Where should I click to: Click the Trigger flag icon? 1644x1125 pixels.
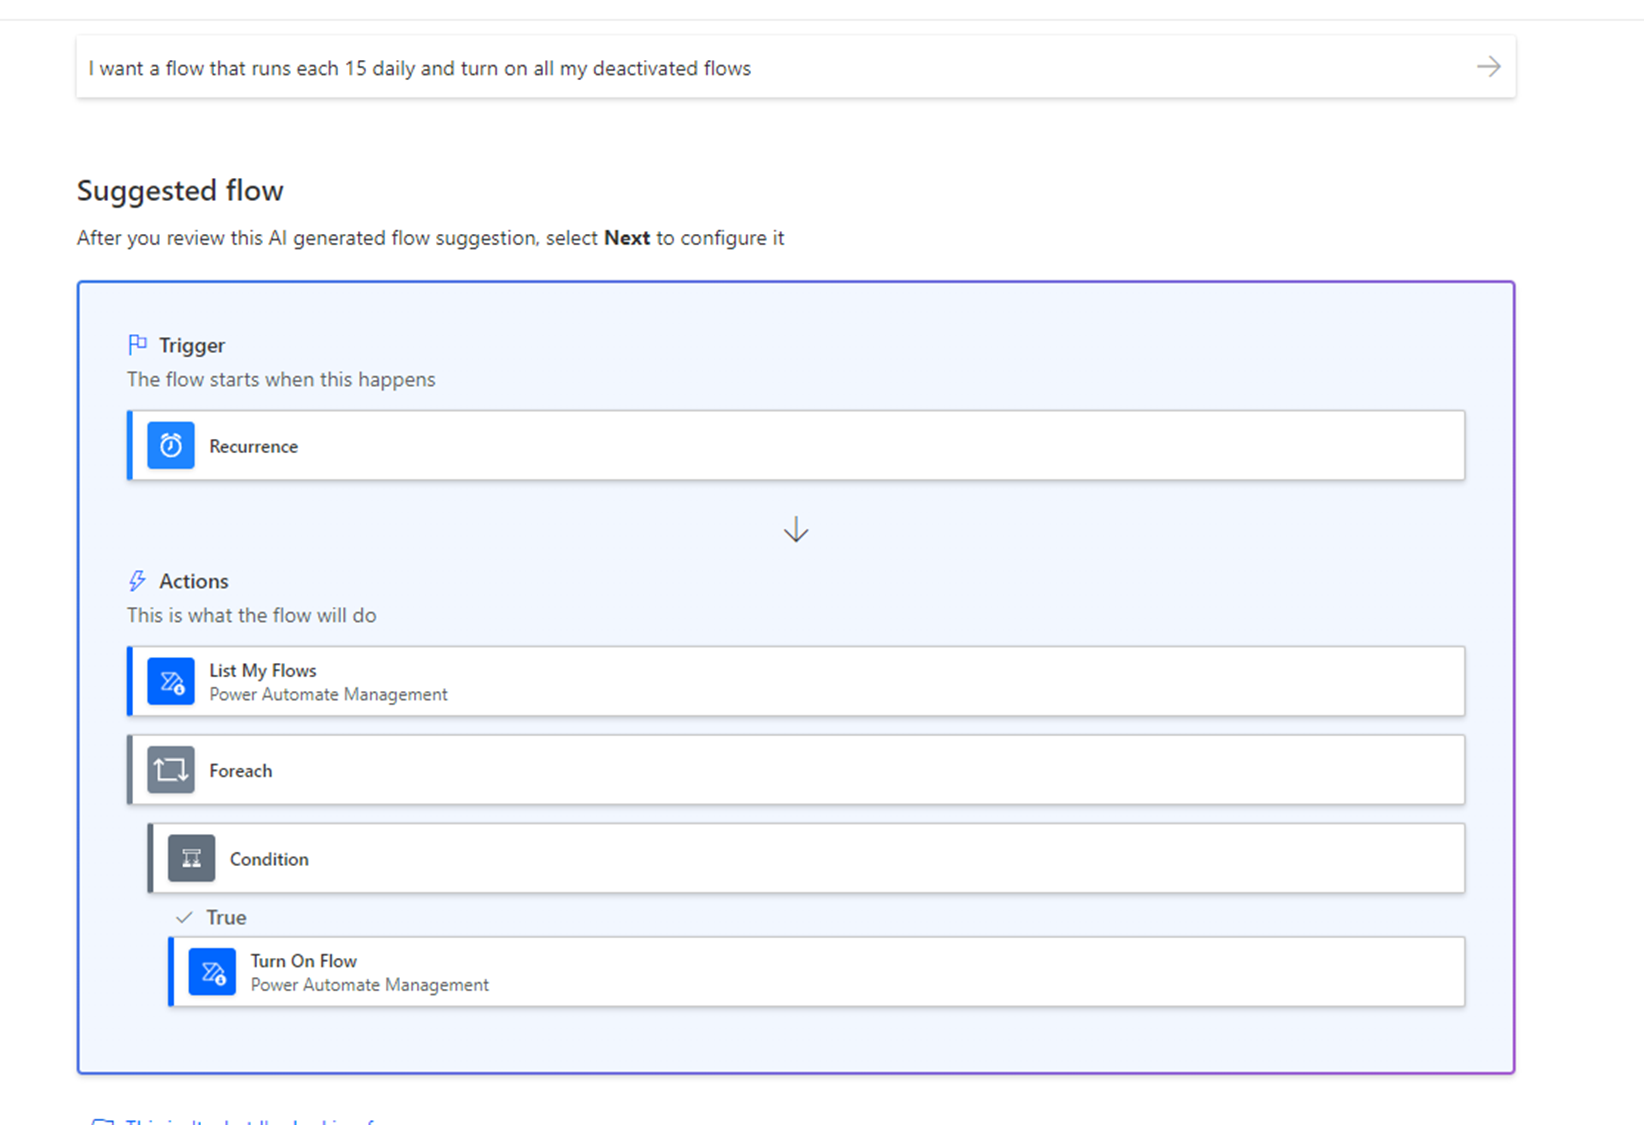[138, 345]
